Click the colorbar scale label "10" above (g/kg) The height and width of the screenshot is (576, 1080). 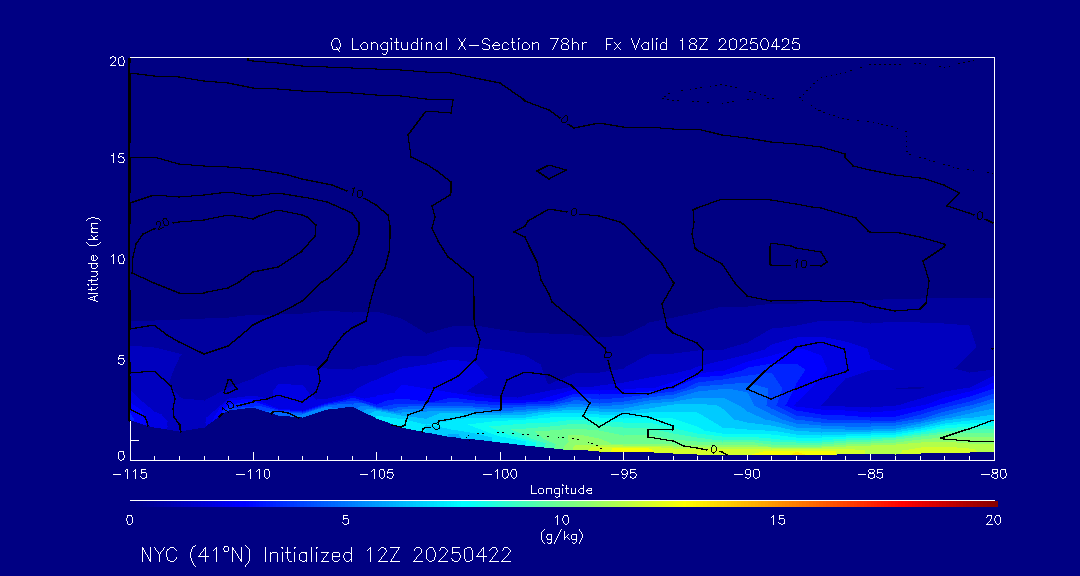coord(561,522)
